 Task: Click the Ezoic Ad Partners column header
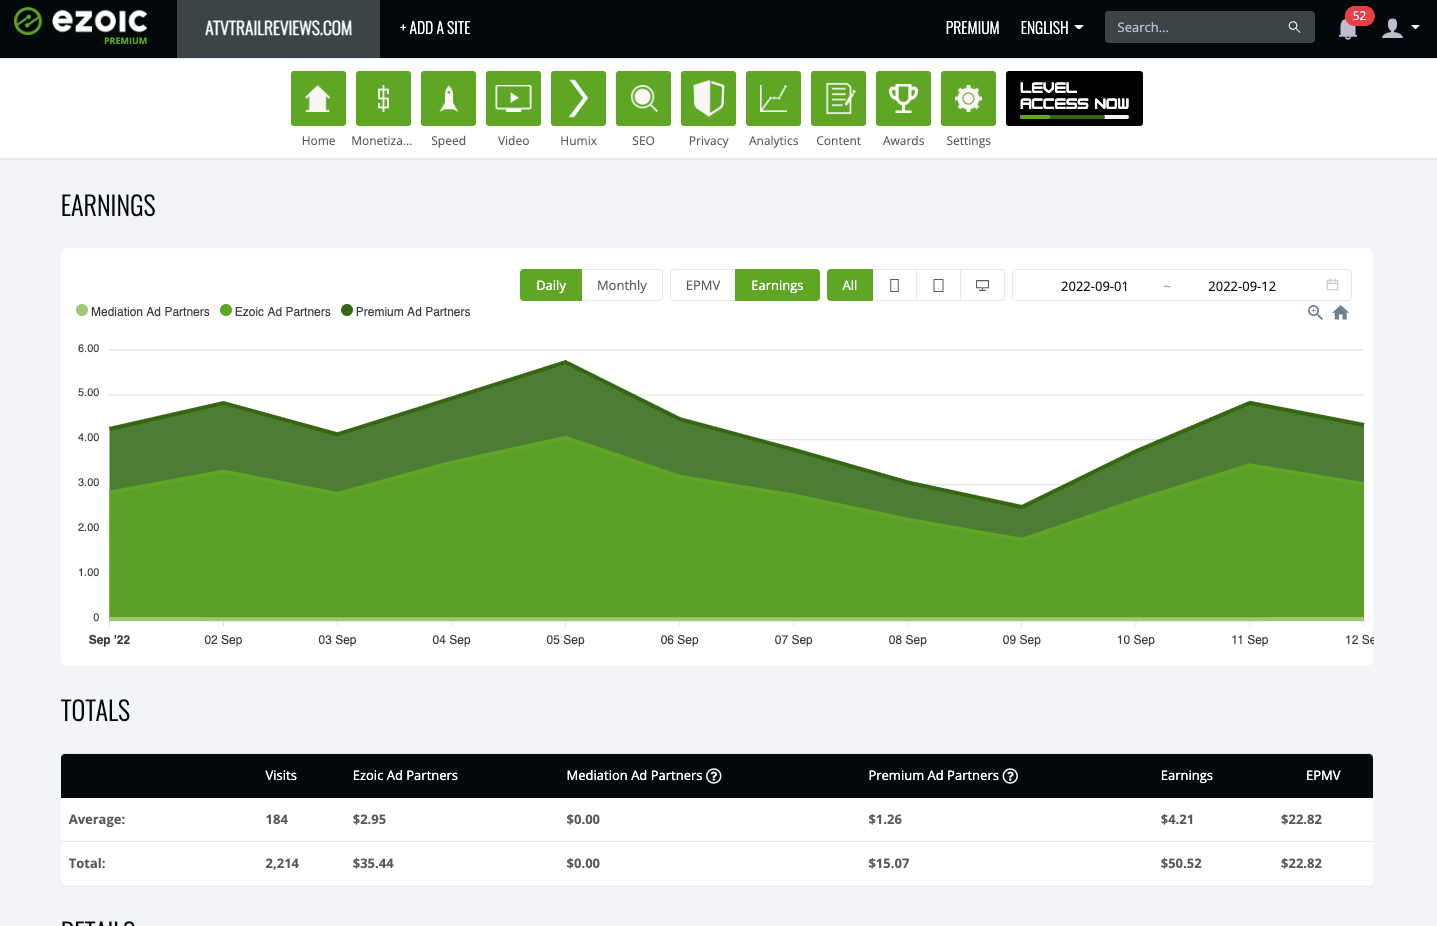tap(405, 775)
